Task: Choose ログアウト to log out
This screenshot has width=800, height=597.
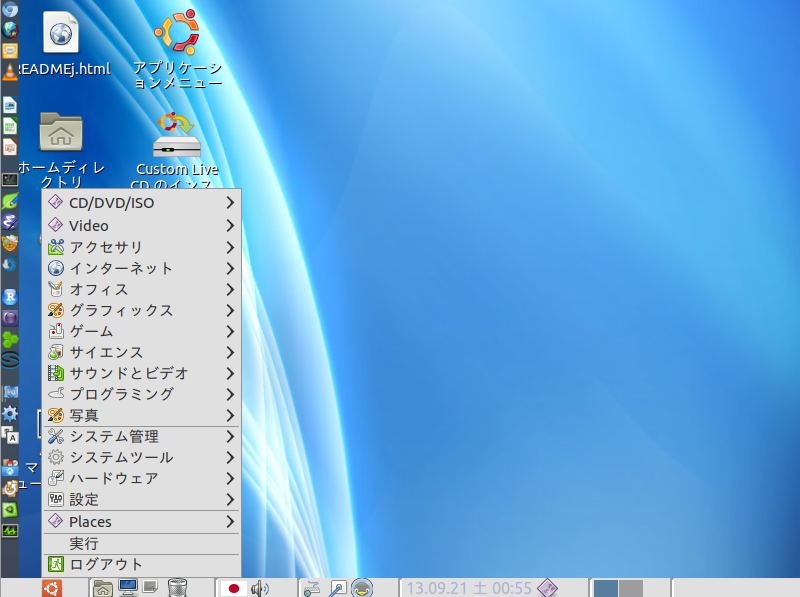Action: point(141,564)
